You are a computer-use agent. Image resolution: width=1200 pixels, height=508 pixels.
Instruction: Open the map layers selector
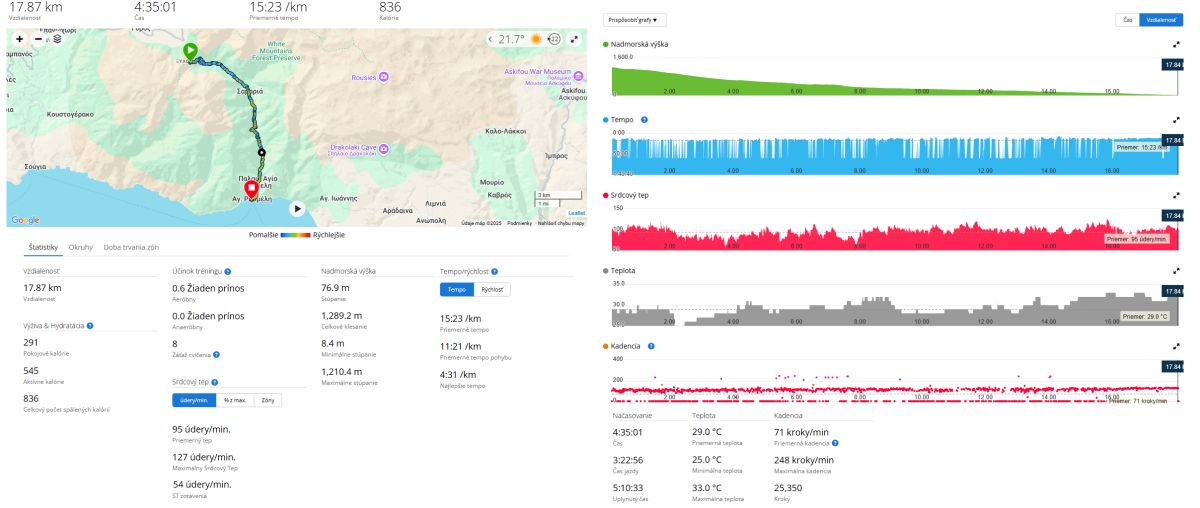click(57, 39)
